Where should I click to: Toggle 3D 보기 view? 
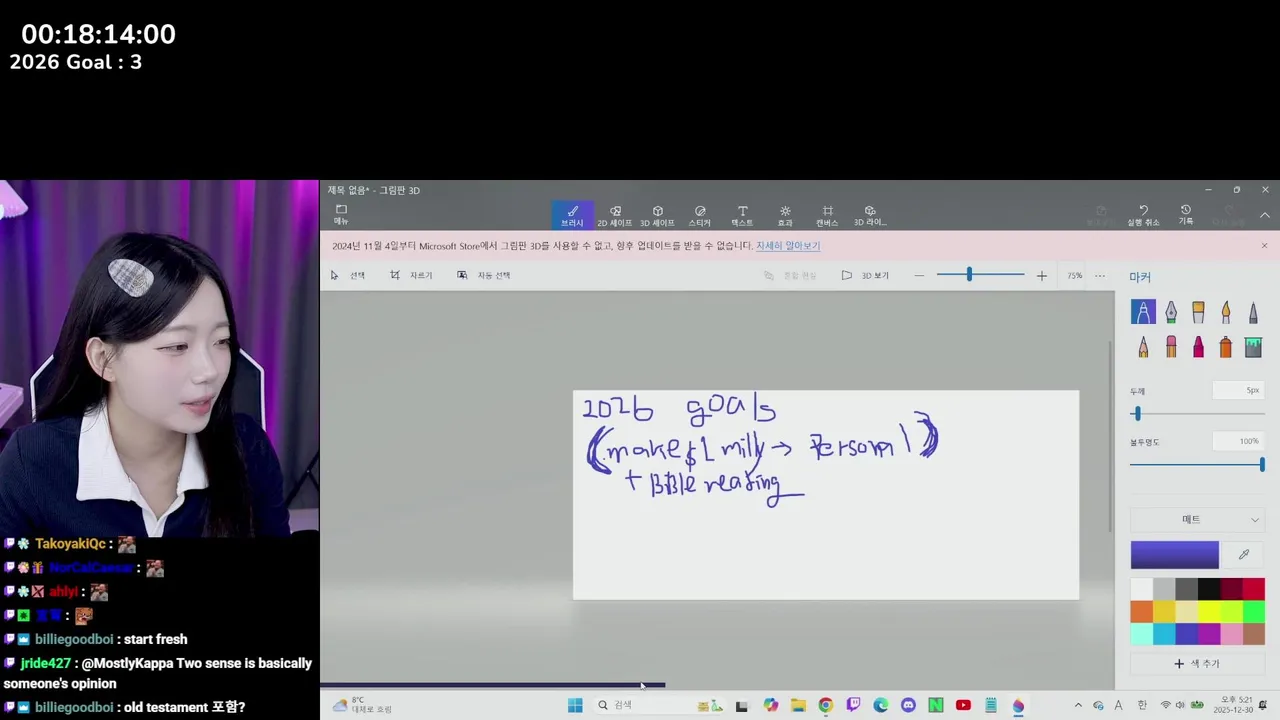(x=865, y=275)
